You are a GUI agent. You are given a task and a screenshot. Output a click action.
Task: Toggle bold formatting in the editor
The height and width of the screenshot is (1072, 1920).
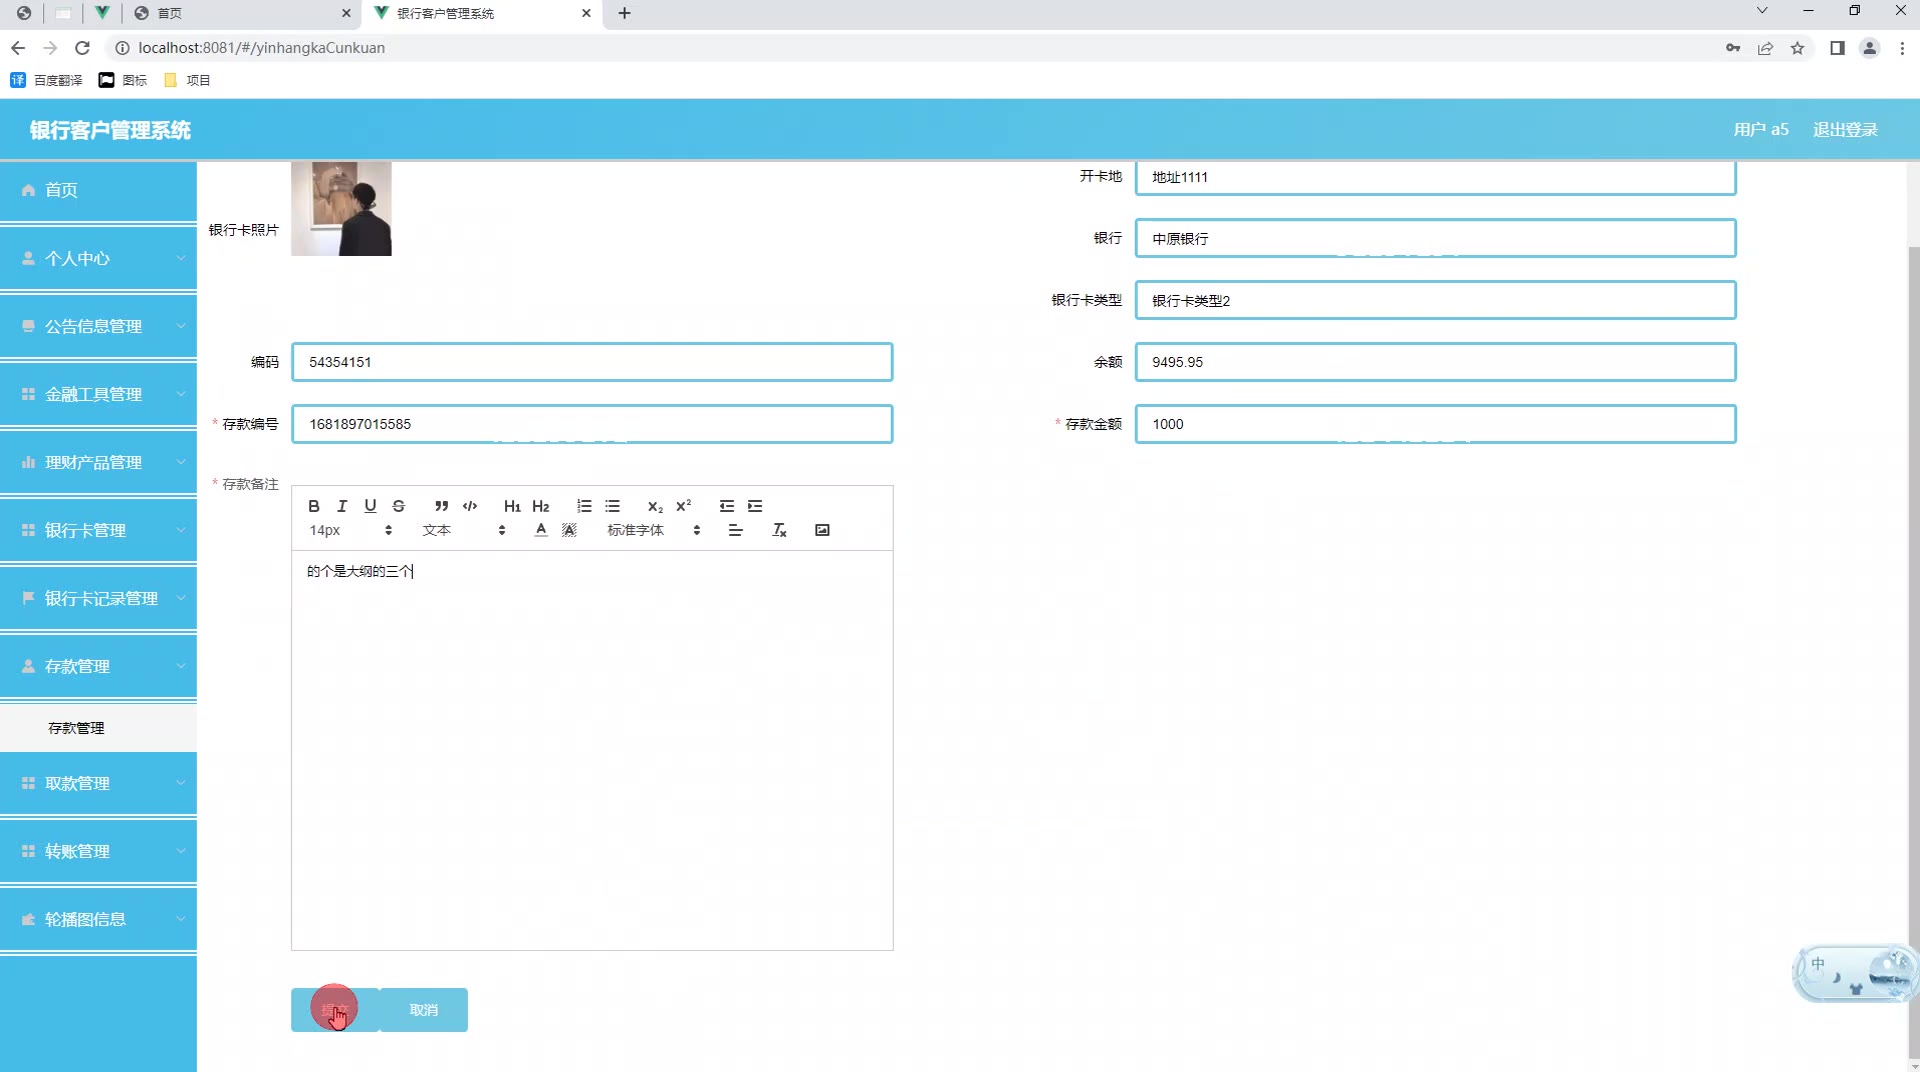coord(314,506)
